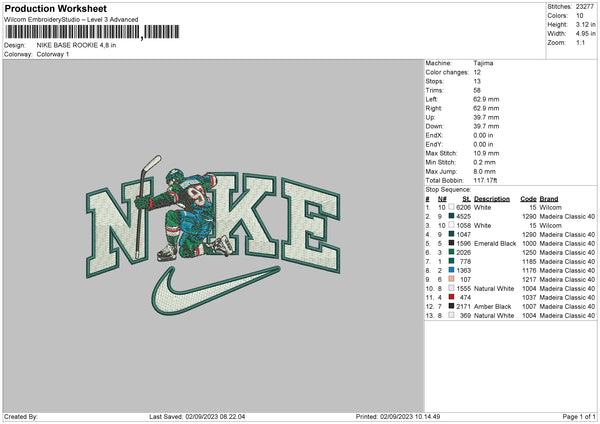
Task: Click the Stitches value 23277
Action: point(585,7)
